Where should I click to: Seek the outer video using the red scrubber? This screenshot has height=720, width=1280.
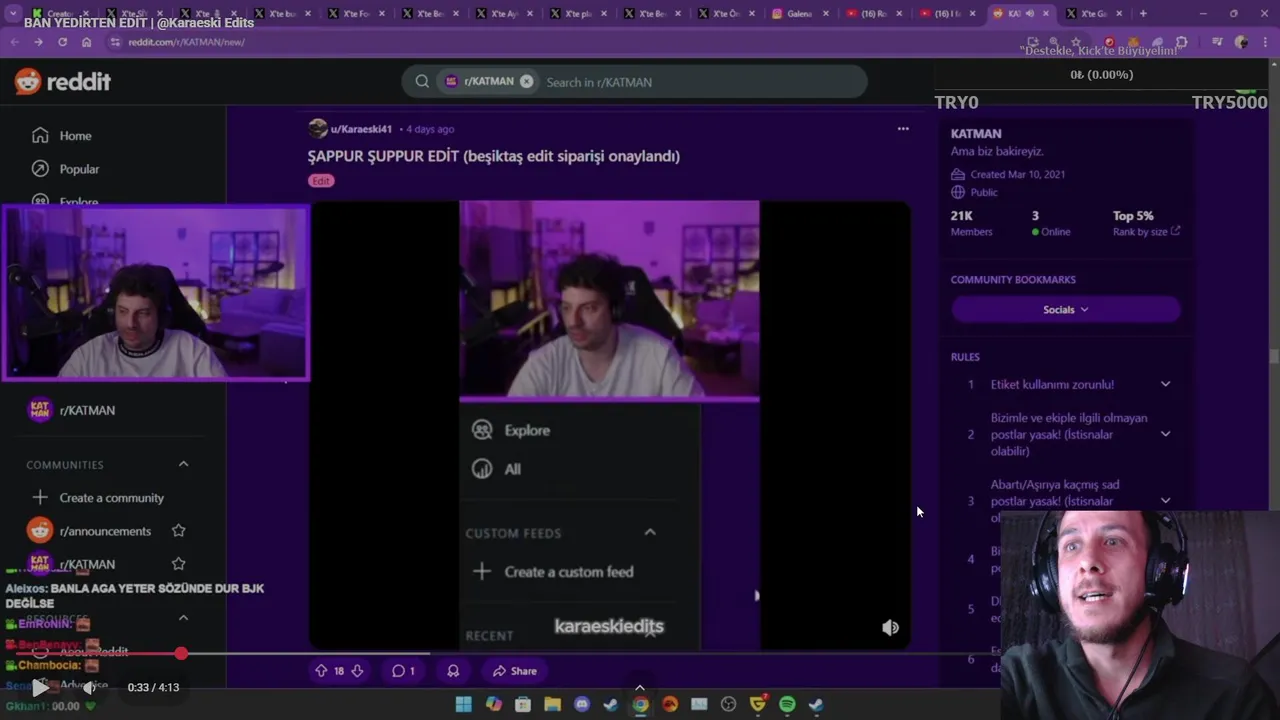pyautogui.click(x=181, y=653)
